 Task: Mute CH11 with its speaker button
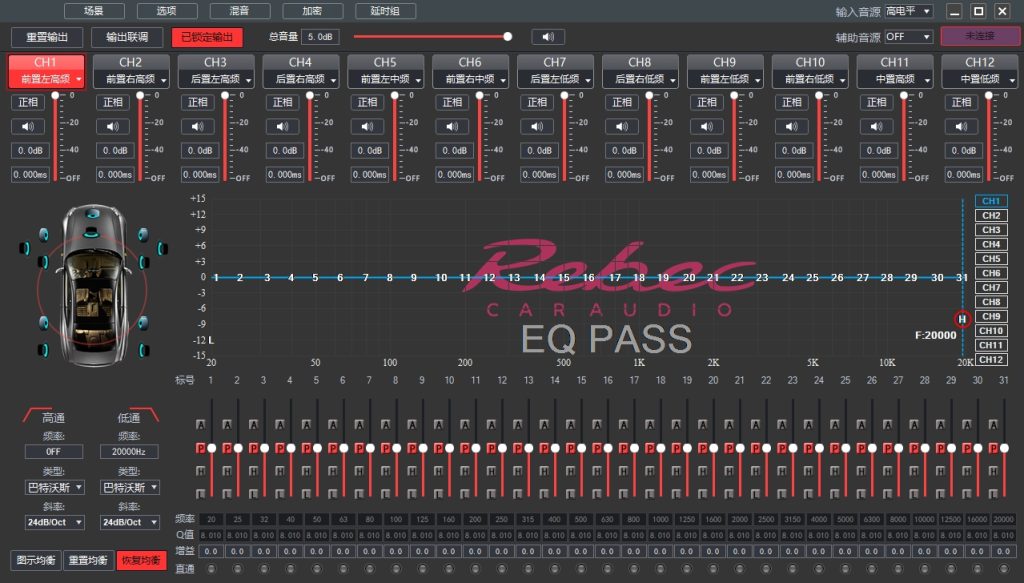point(877,126)
